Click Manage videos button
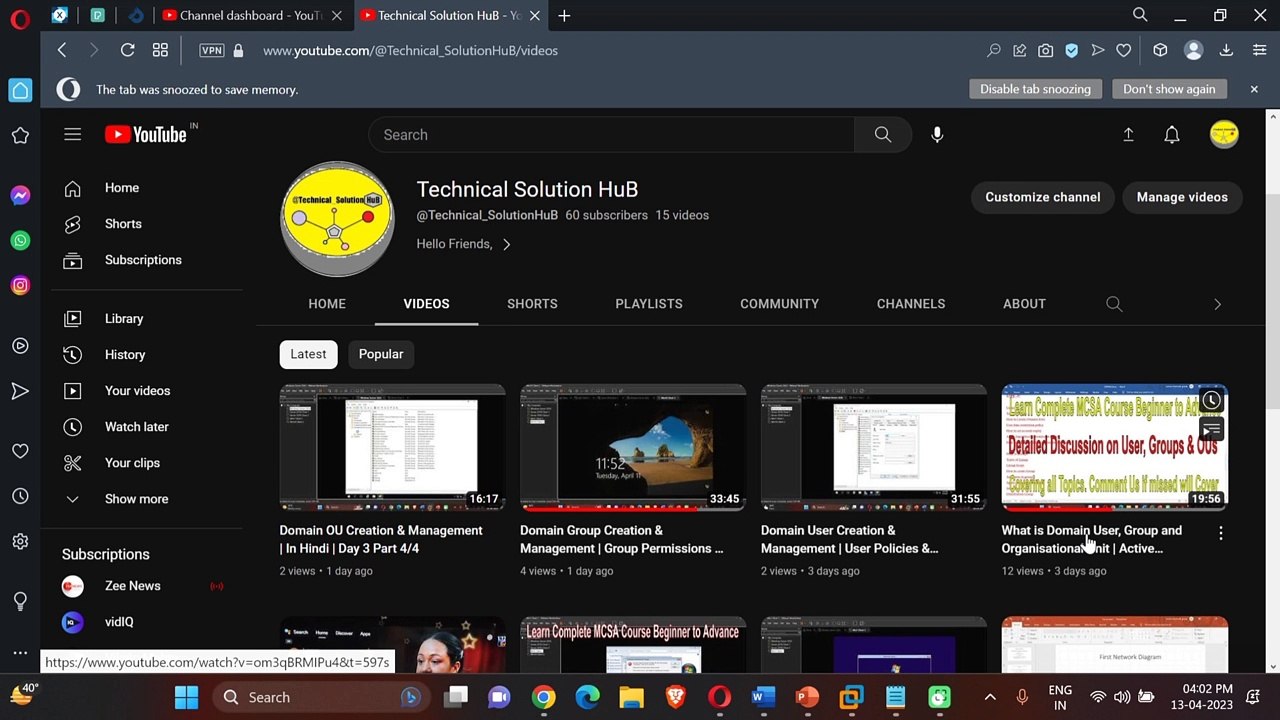This screenshot has height=720, width=1280. pyautogui.click(x=1182, y=197)
